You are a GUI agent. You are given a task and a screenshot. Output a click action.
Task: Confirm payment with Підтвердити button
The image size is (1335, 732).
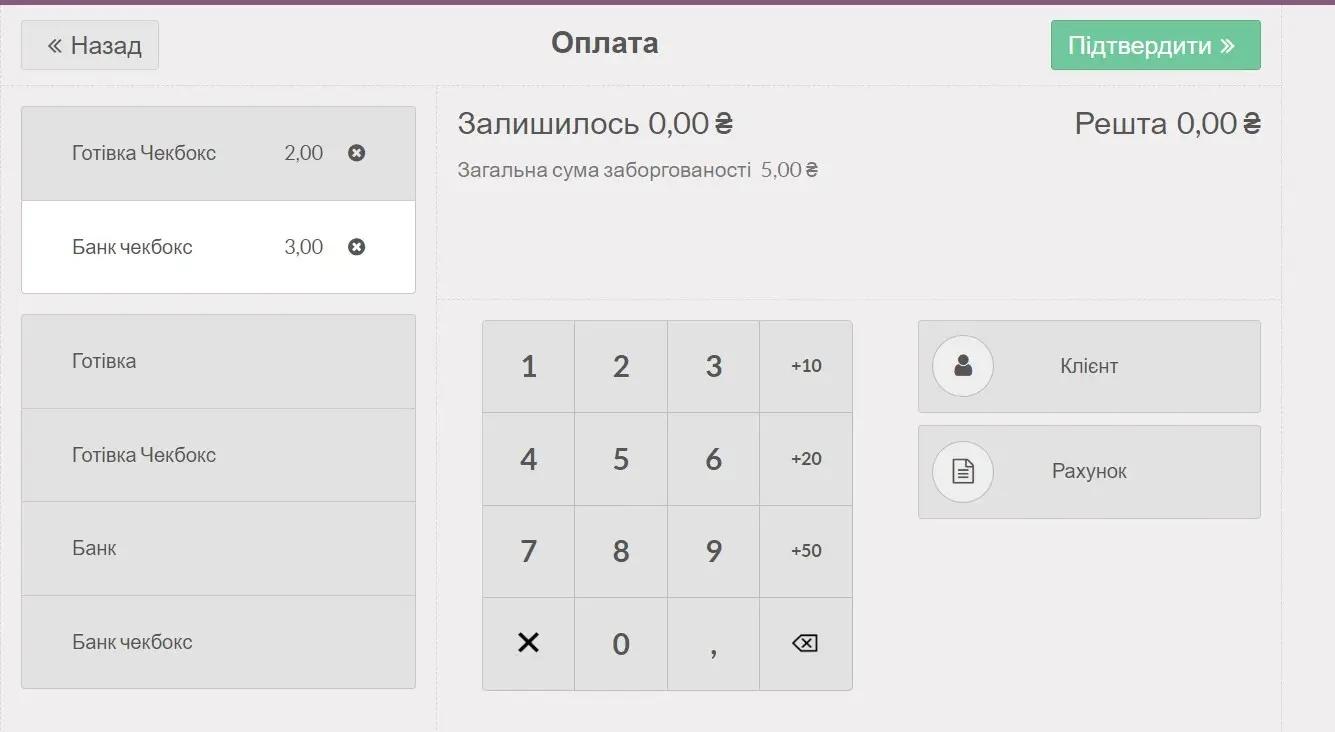(1155, 45)
